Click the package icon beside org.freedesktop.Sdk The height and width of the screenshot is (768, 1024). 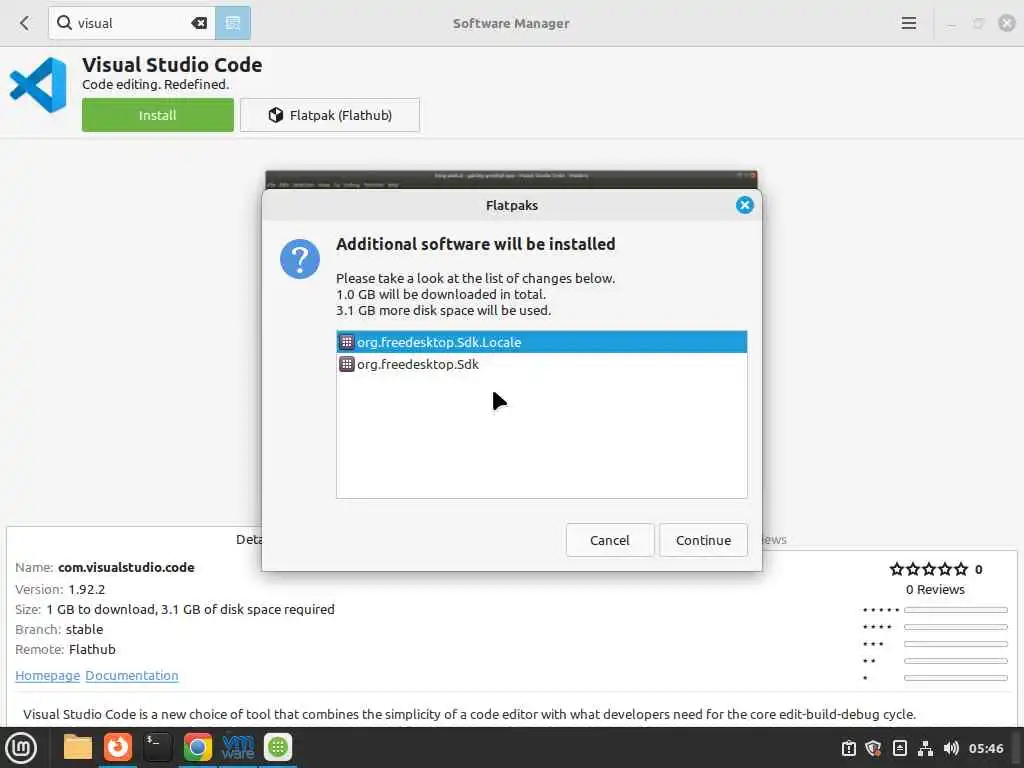(347, 364)
